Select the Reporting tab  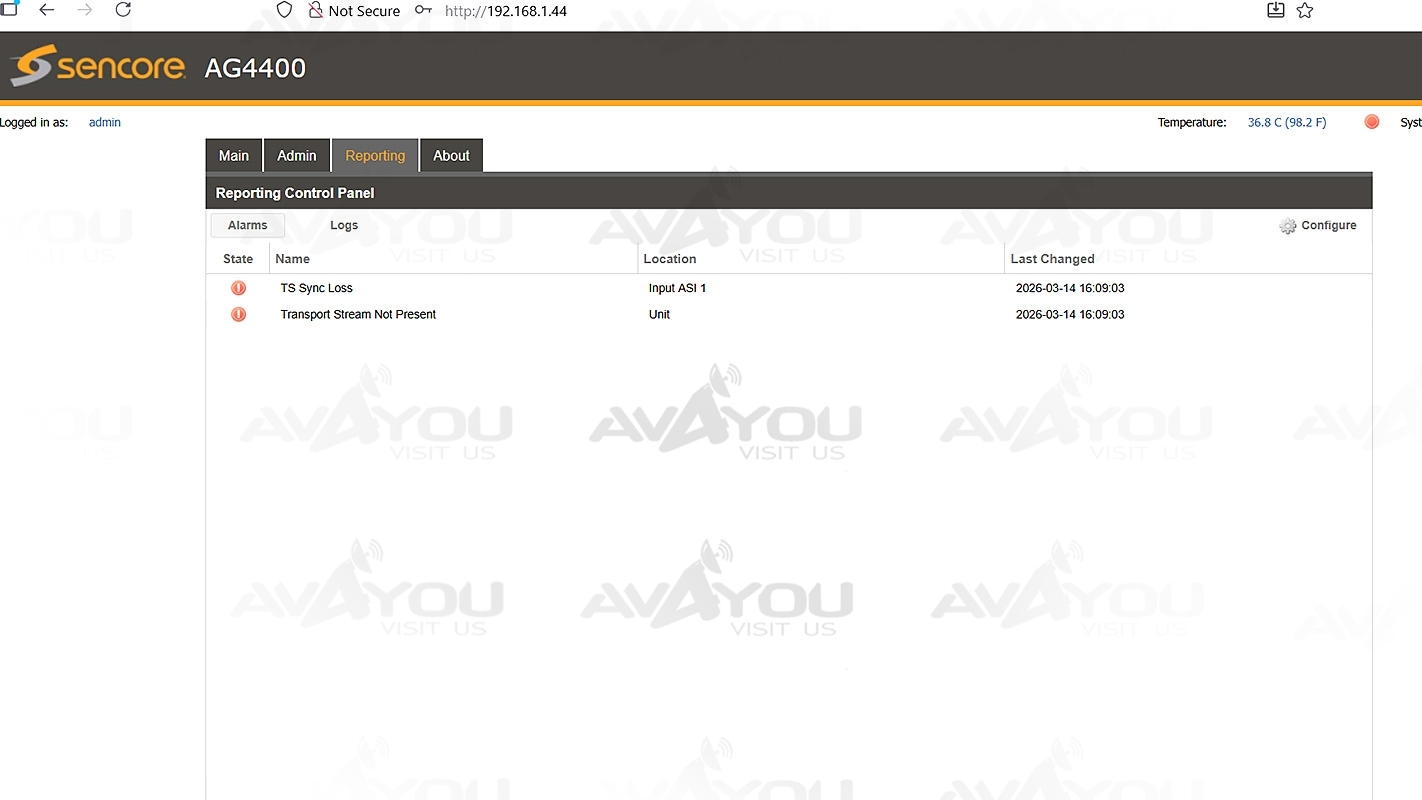tap(375, 156)
